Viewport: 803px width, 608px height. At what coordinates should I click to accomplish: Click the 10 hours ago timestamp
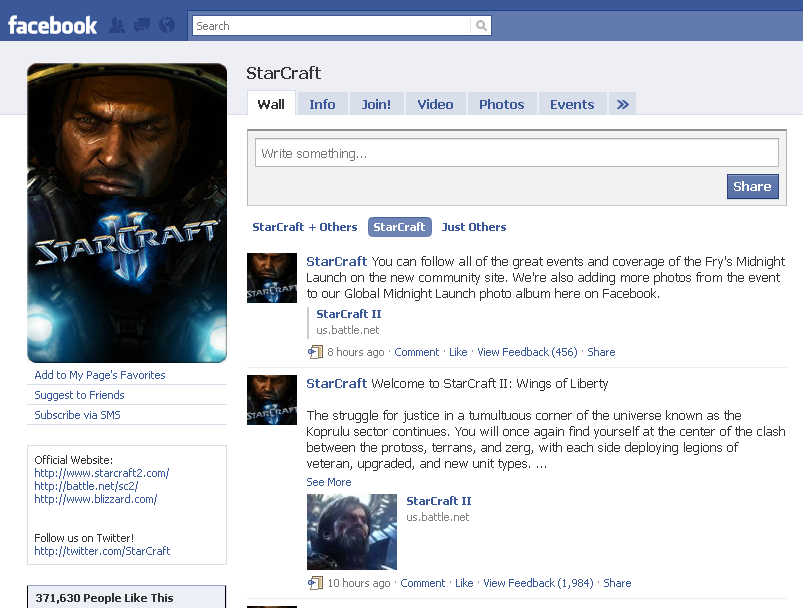[359, 583]
